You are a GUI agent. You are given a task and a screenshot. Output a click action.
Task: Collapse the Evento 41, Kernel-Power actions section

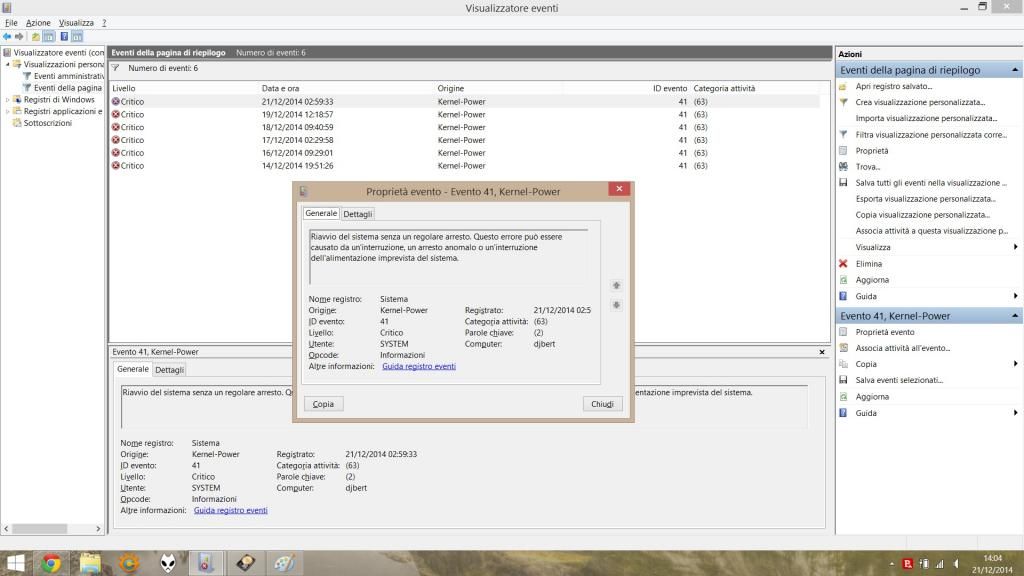coord(1015,316)
